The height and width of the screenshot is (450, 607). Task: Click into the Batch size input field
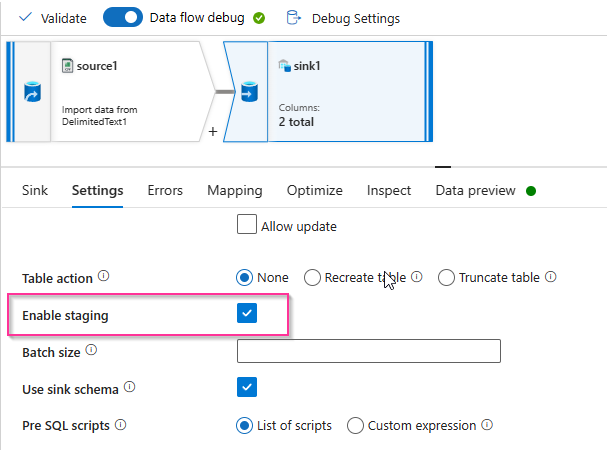[368, 351]
